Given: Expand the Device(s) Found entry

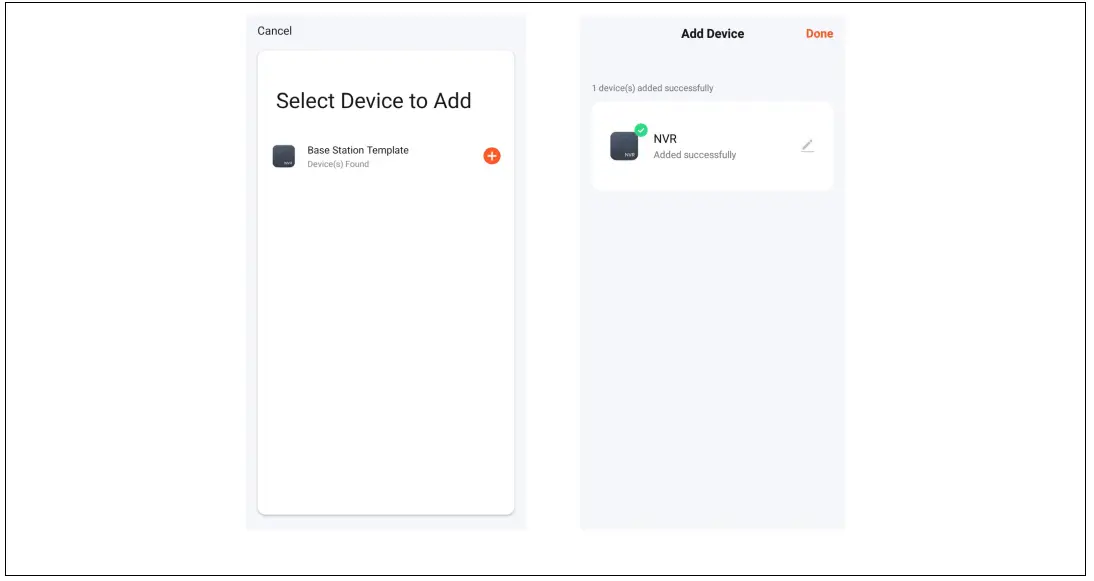Looking at the screenshot, I should coord(338,163).
